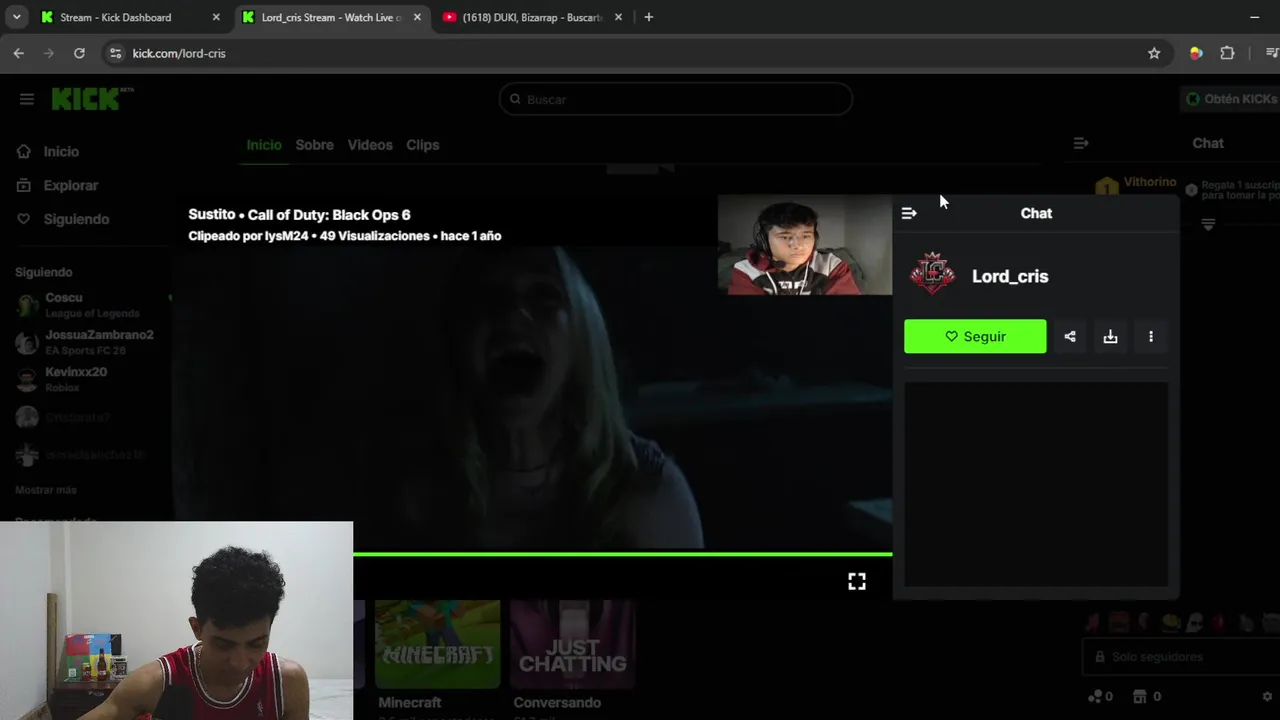Open Lord_cris channel name link
The height and width of the screenshot is (720, 1280).
click(x=1010, y=276)
